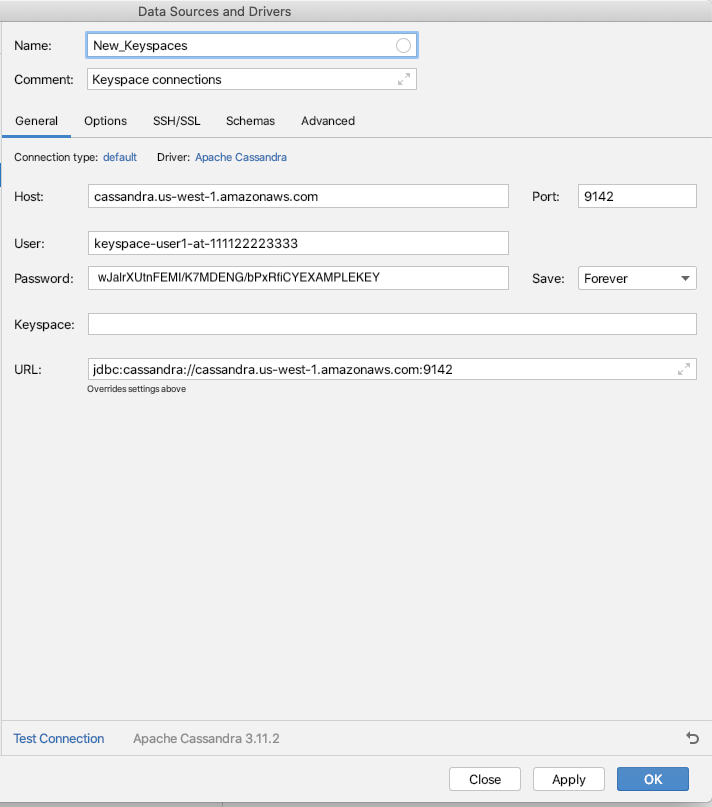
Task: Select the General tab
Action: 36,121
